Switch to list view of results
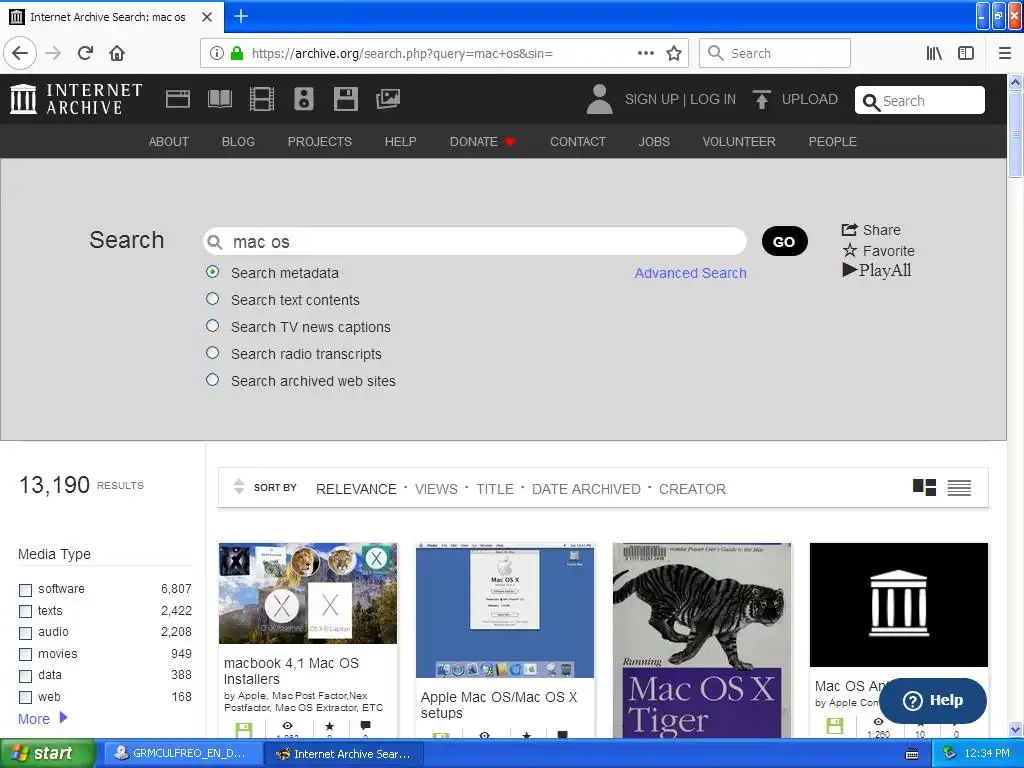The width and height of the screenshot is (1024, 768). coord(959,487)
